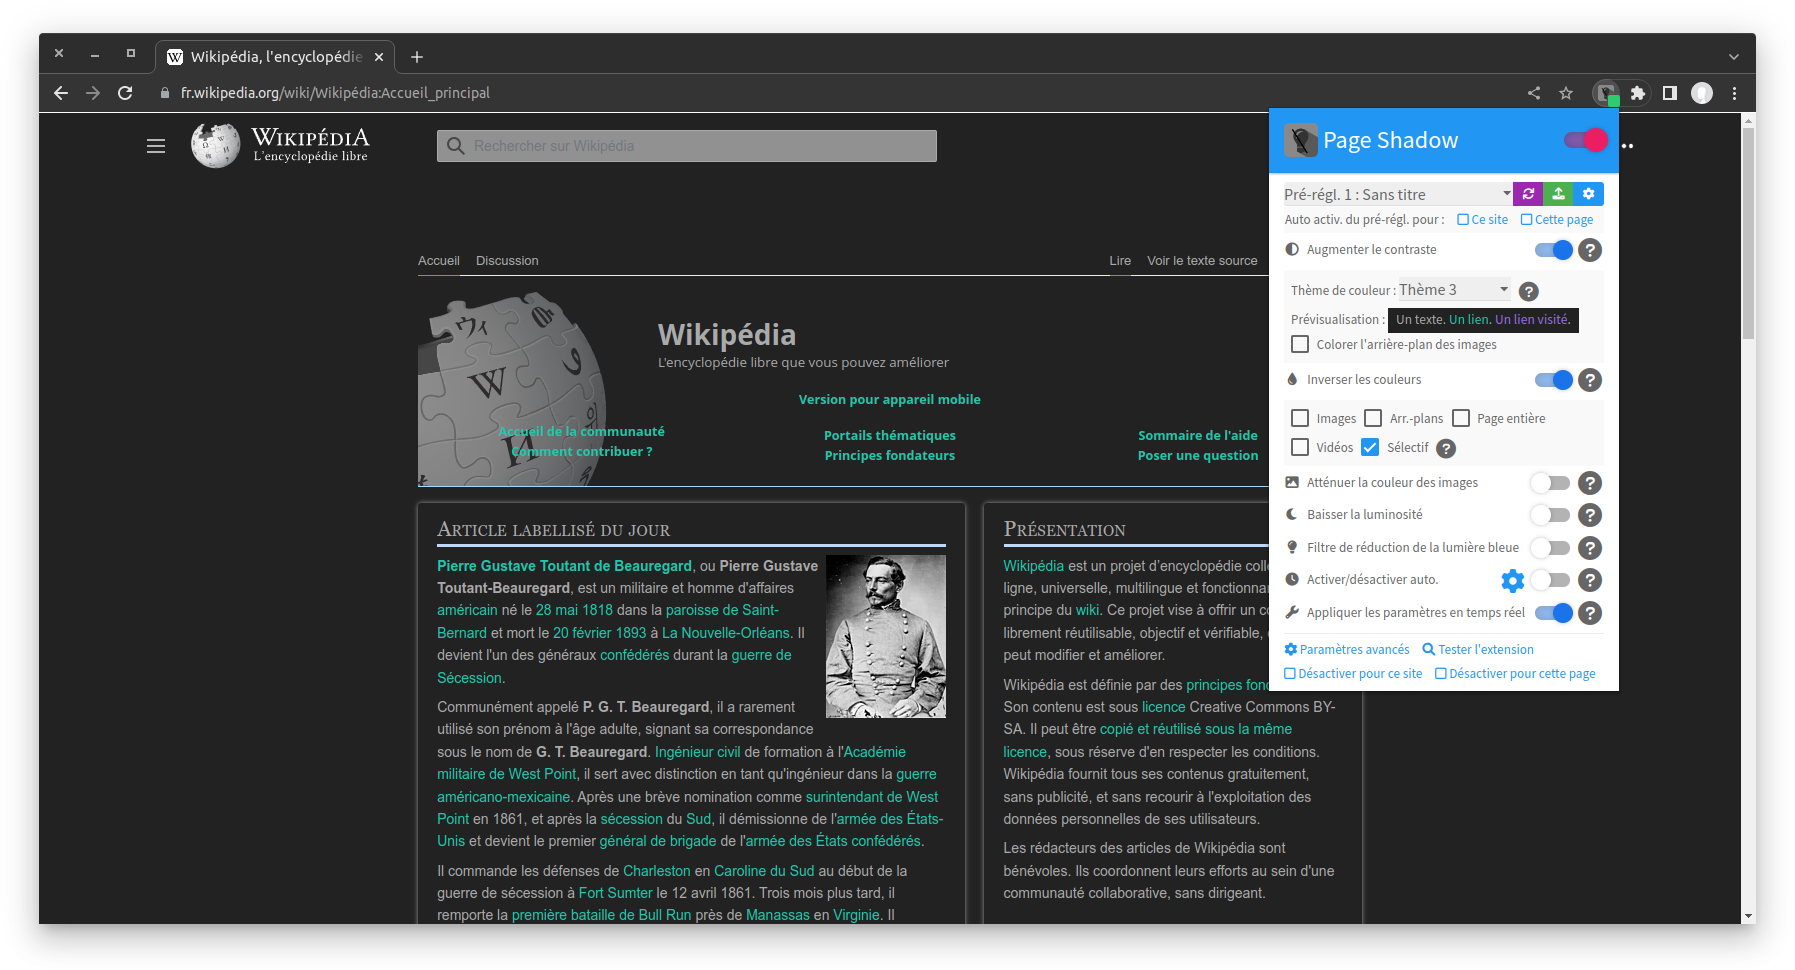This screenshot has width=1795, height=970.
Task: Open the Chrome profile avatar
Action: [x=1702, y=93]
